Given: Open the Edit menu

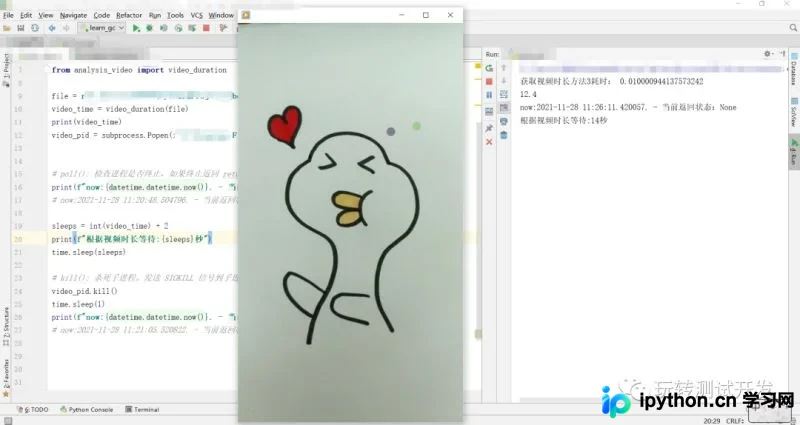Looking at the screenshot, I should pos(26,15).
